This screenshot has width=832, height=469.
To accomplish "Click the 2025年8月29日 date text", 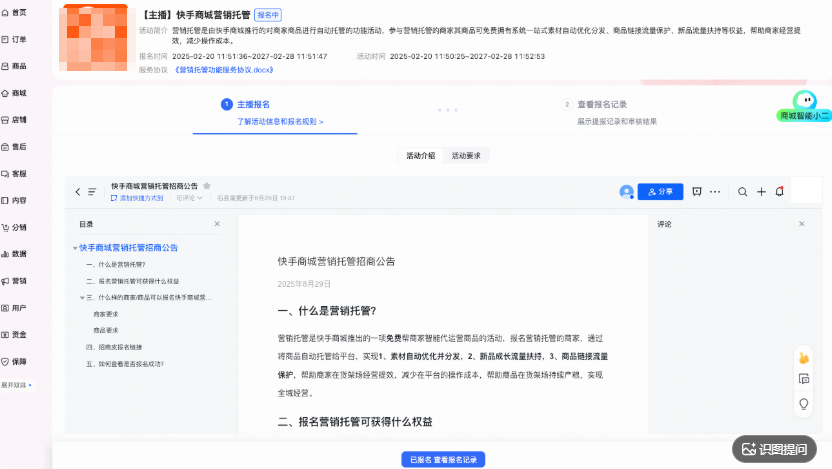I will (x=304, y=284).
